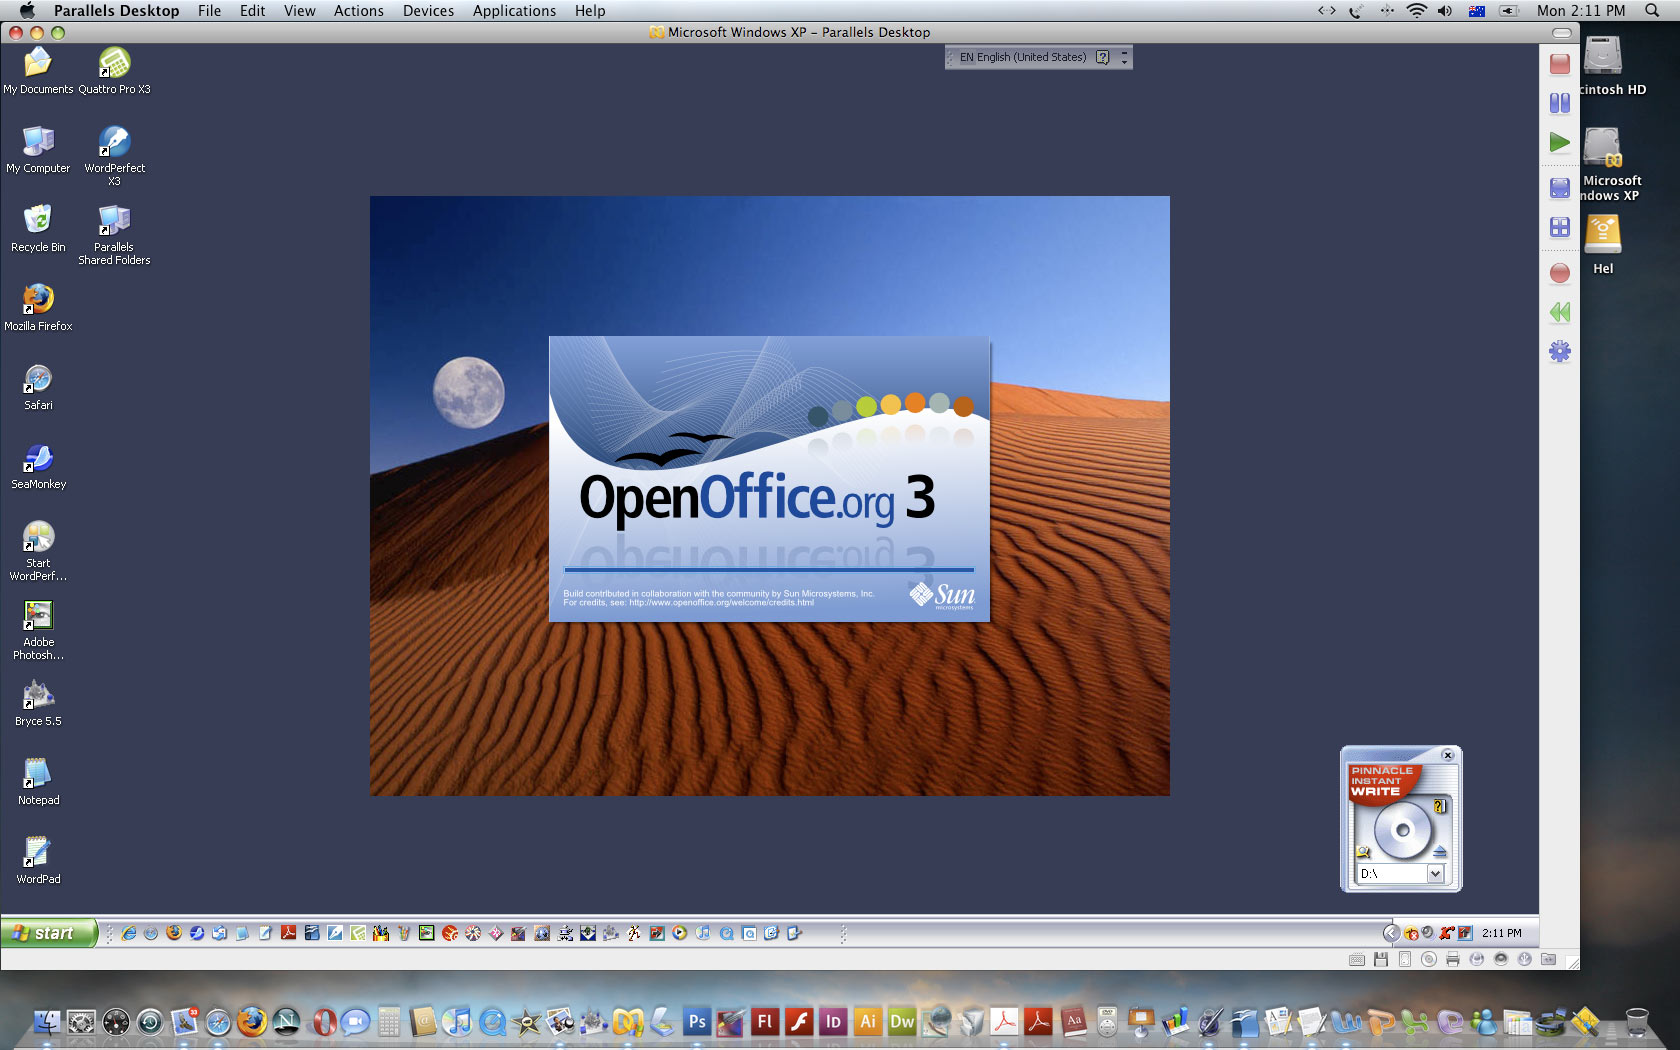Screen dimensions: 1680x1050
Task: Open the View menu
Action: [299, 11]
